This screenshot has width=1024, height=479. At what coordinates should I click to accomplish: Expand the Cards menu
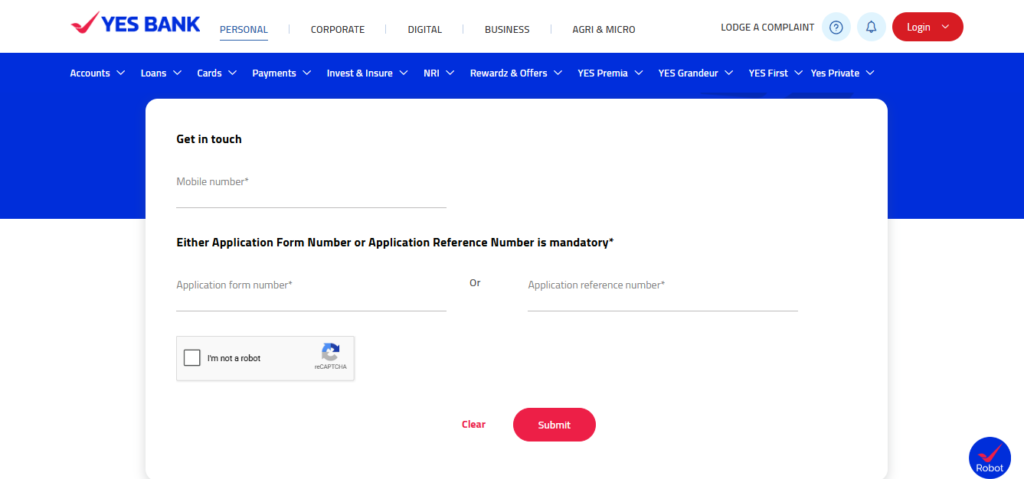point(217,73)
